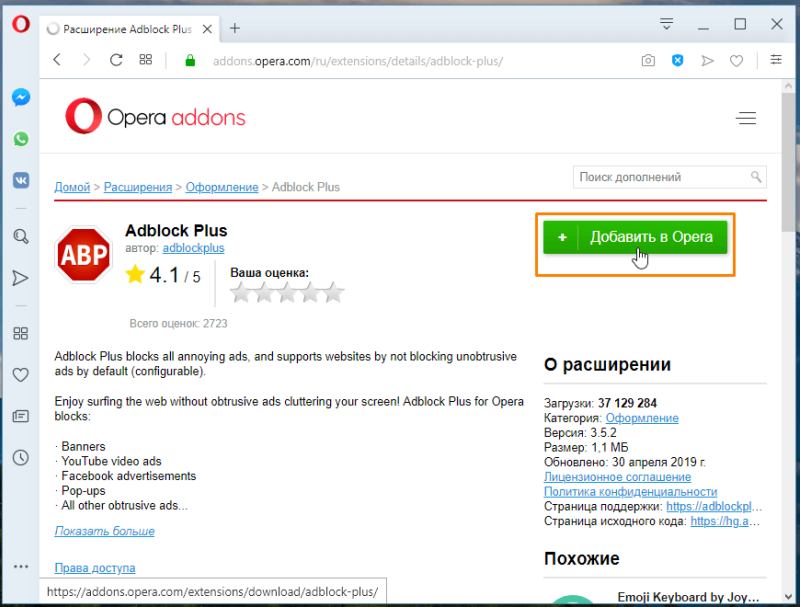
Task: Rate the extension five stars
Action: [x=334, y=292]
